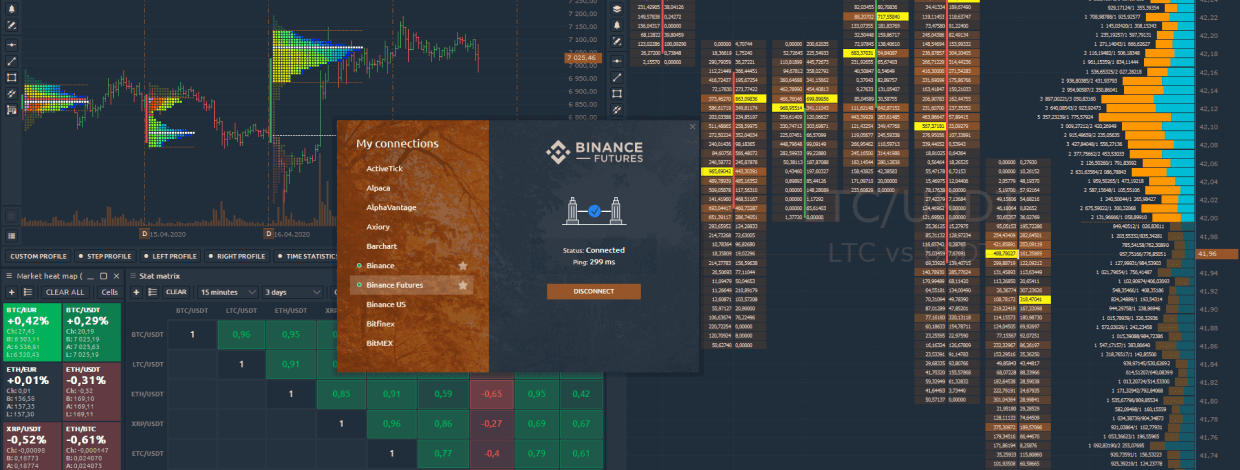Select Barchart in My connections list
This screenshot has height=470, width=1240.
pos(381,246)
